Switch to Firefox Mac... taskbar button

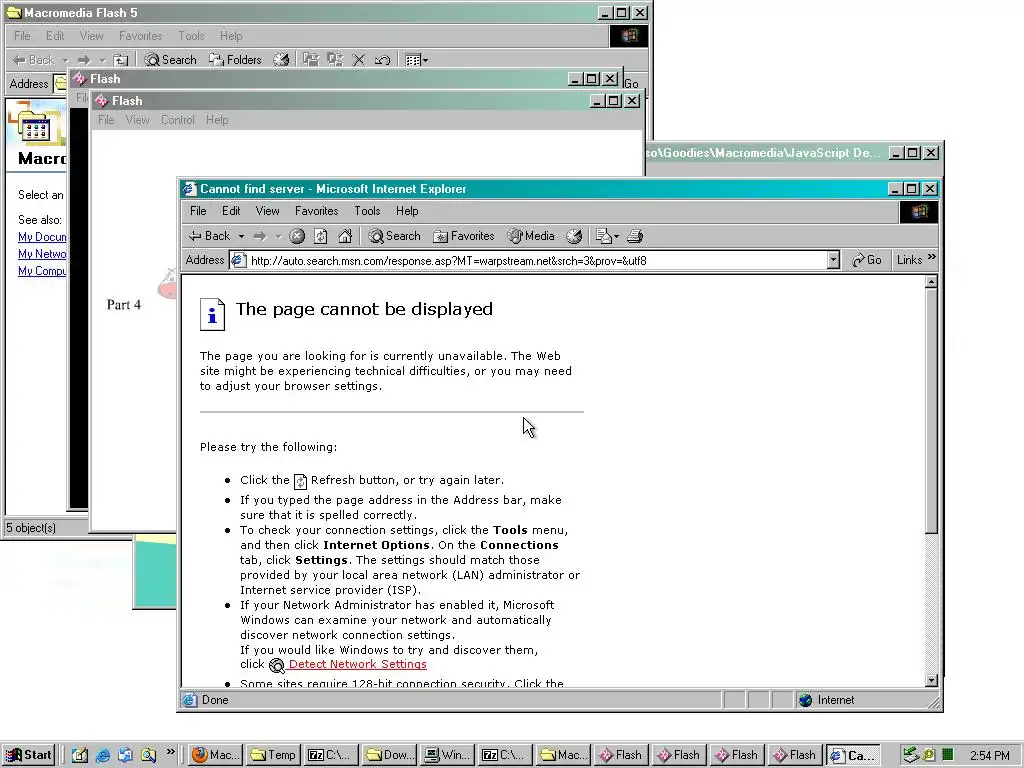[216, 755]
